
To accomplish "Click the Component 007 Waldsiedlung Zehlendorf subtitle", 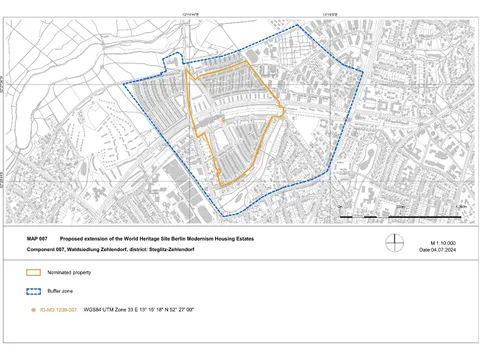I will [110, 249].
